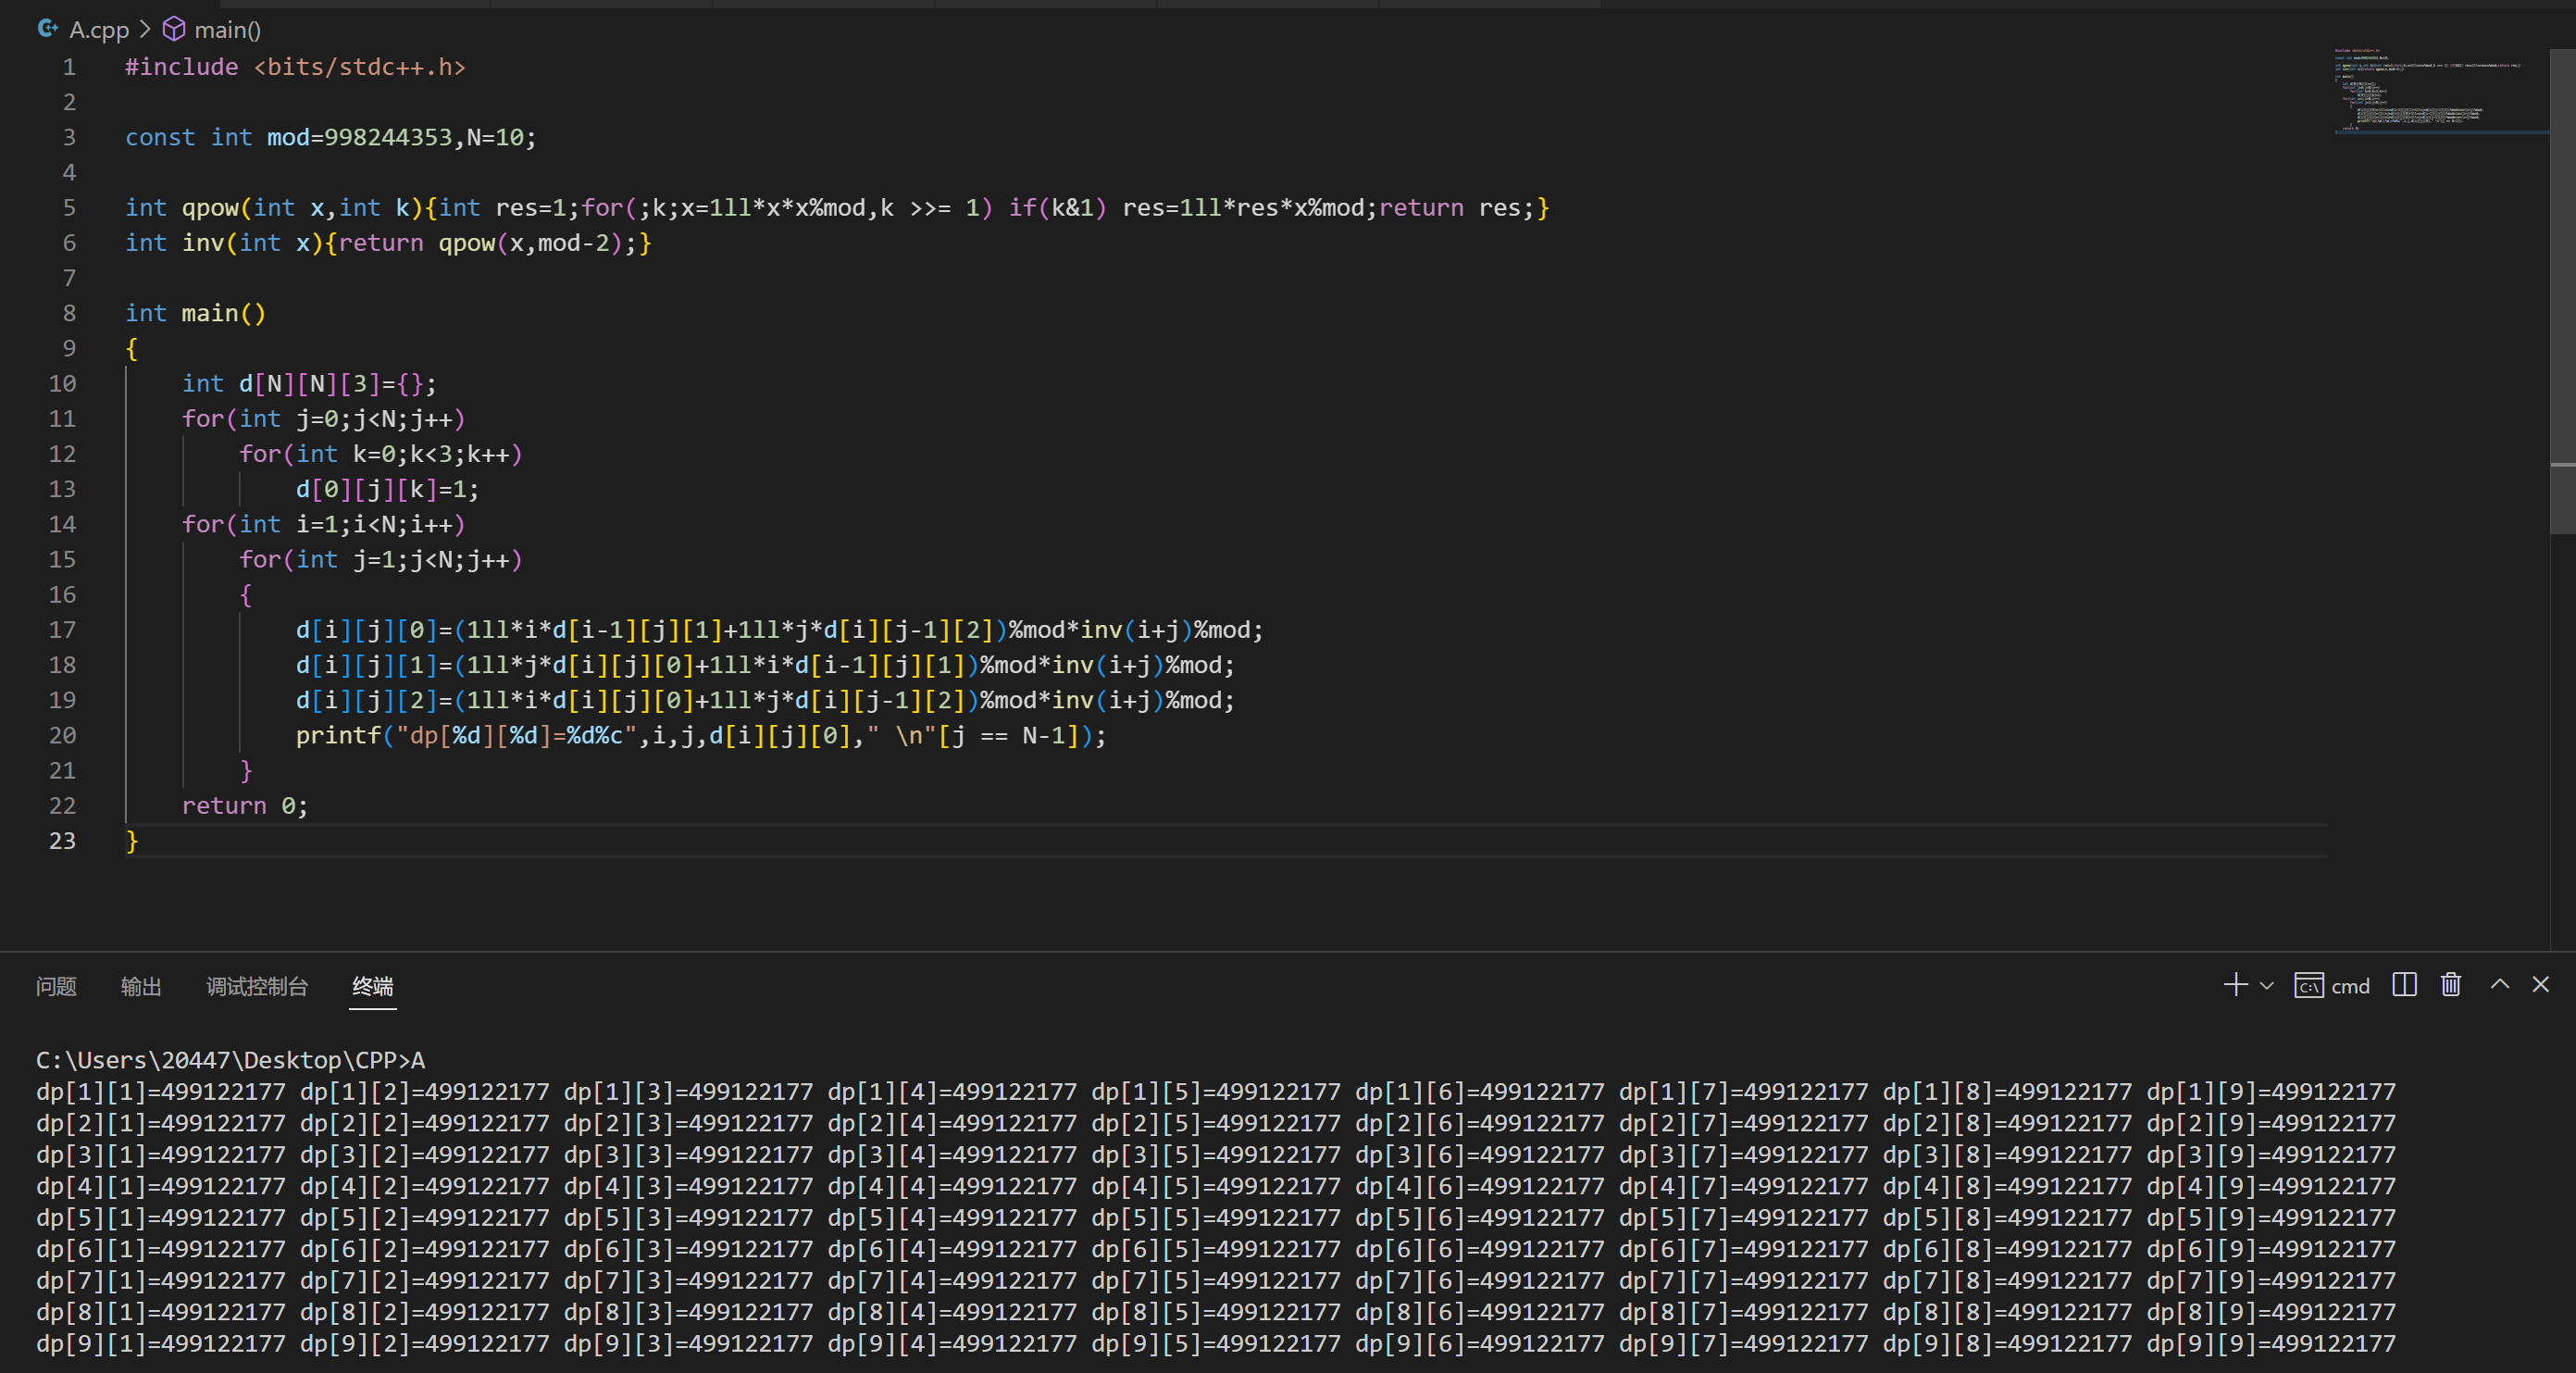The height and width of the screenshot is (1373, 2576).
Task: Maximize panel size with up chevron
Action: pyautogui.click(x=2499, y=984)
